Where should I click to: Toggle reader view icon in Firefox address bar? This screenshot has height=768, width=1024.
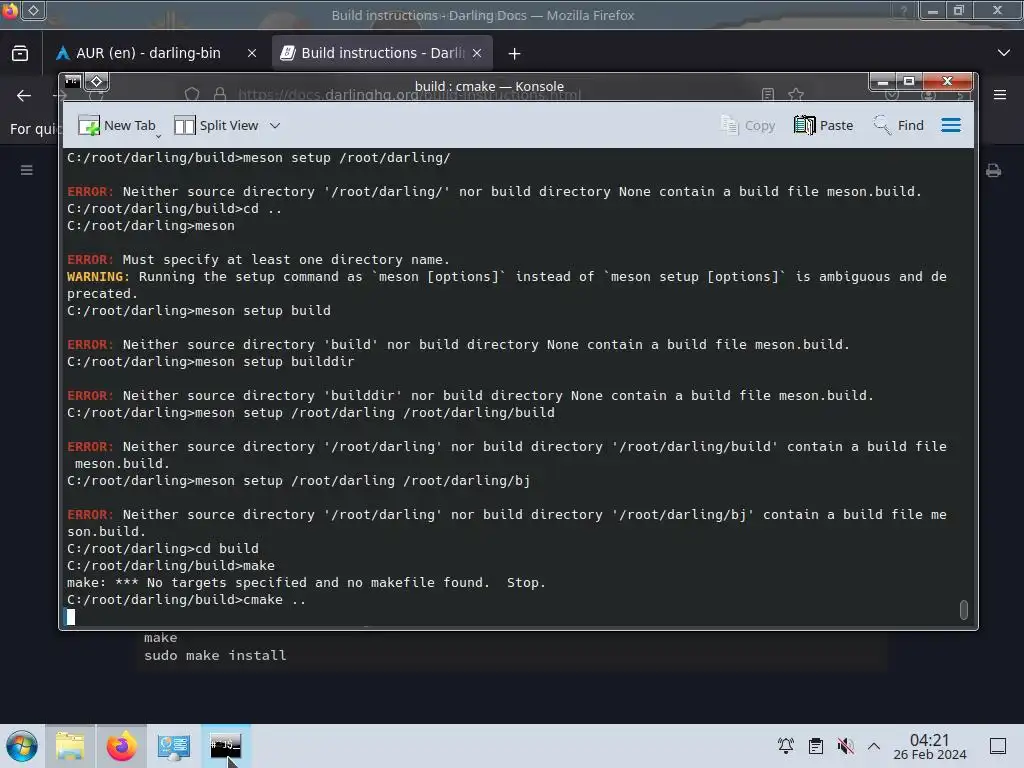pos(768,95)
